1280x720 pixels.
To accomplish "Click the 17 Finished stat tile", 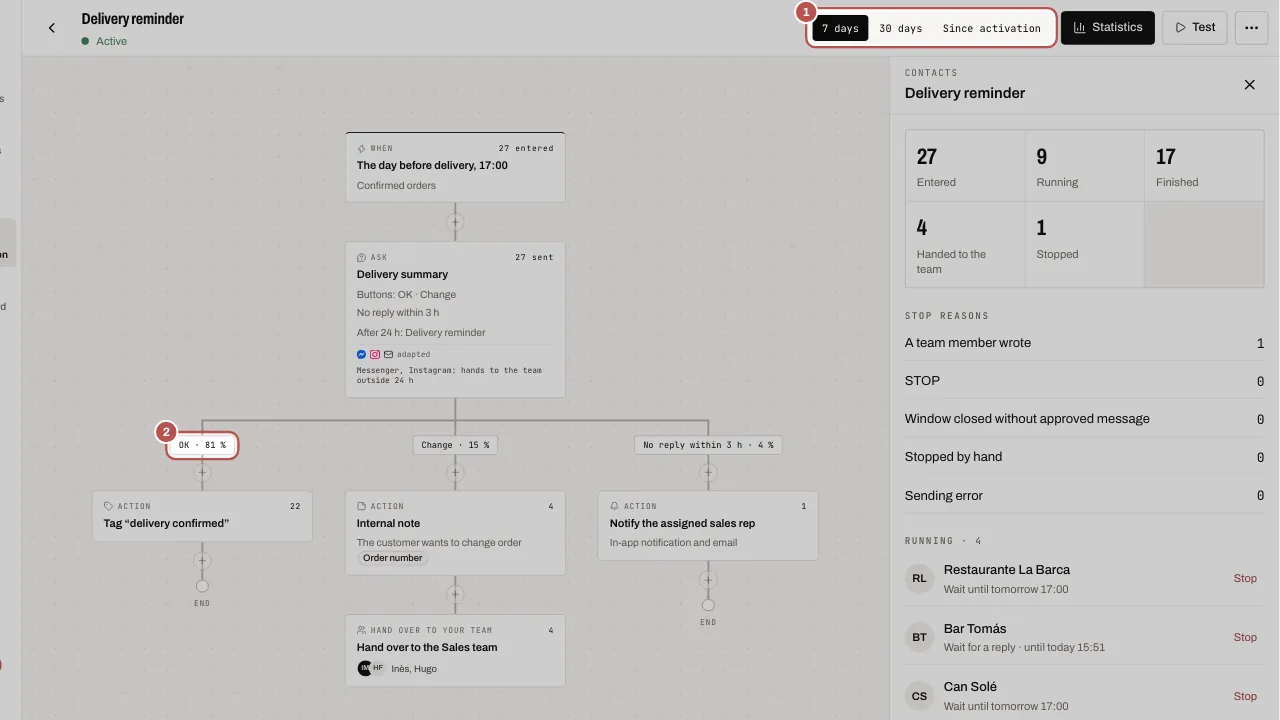I will [x=1204, y=166].
